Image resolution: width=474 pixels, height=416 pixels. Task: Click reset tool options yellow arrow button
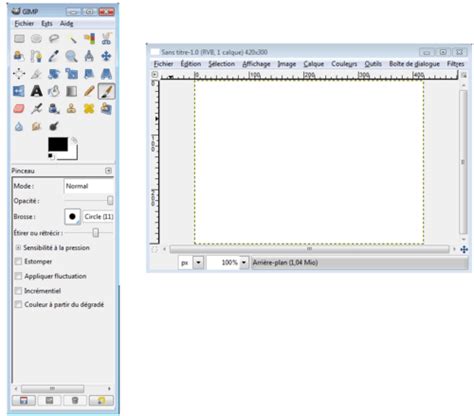[x=101, y=400]
